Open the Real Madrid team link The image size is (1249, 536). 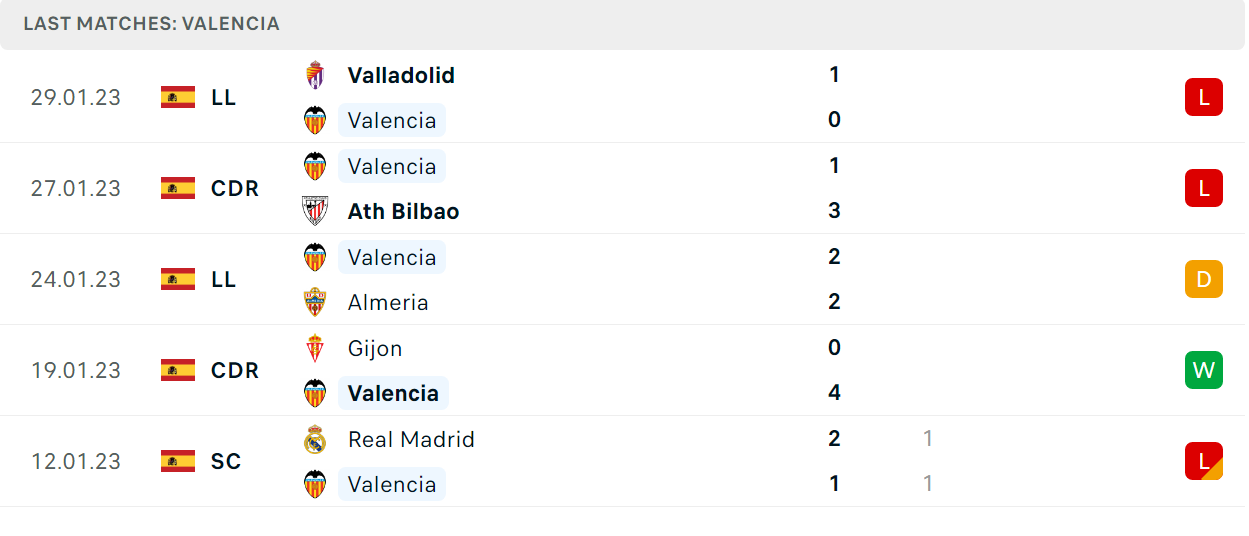pos(411,439)
